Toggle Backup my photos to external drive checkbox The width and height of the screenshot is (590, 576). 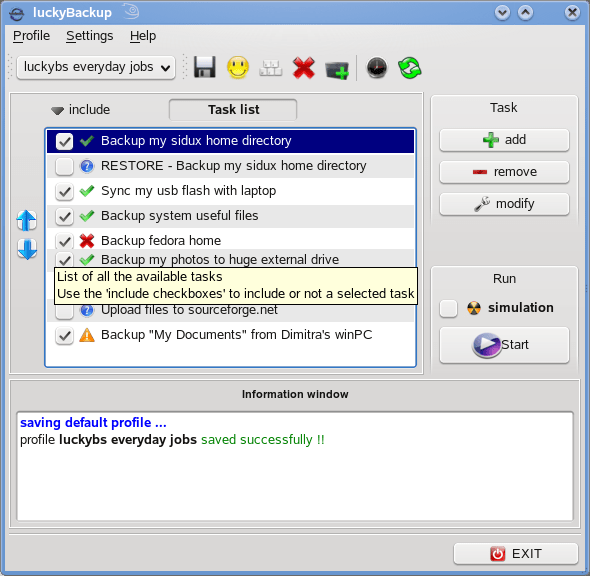click(x=64, y=260)
